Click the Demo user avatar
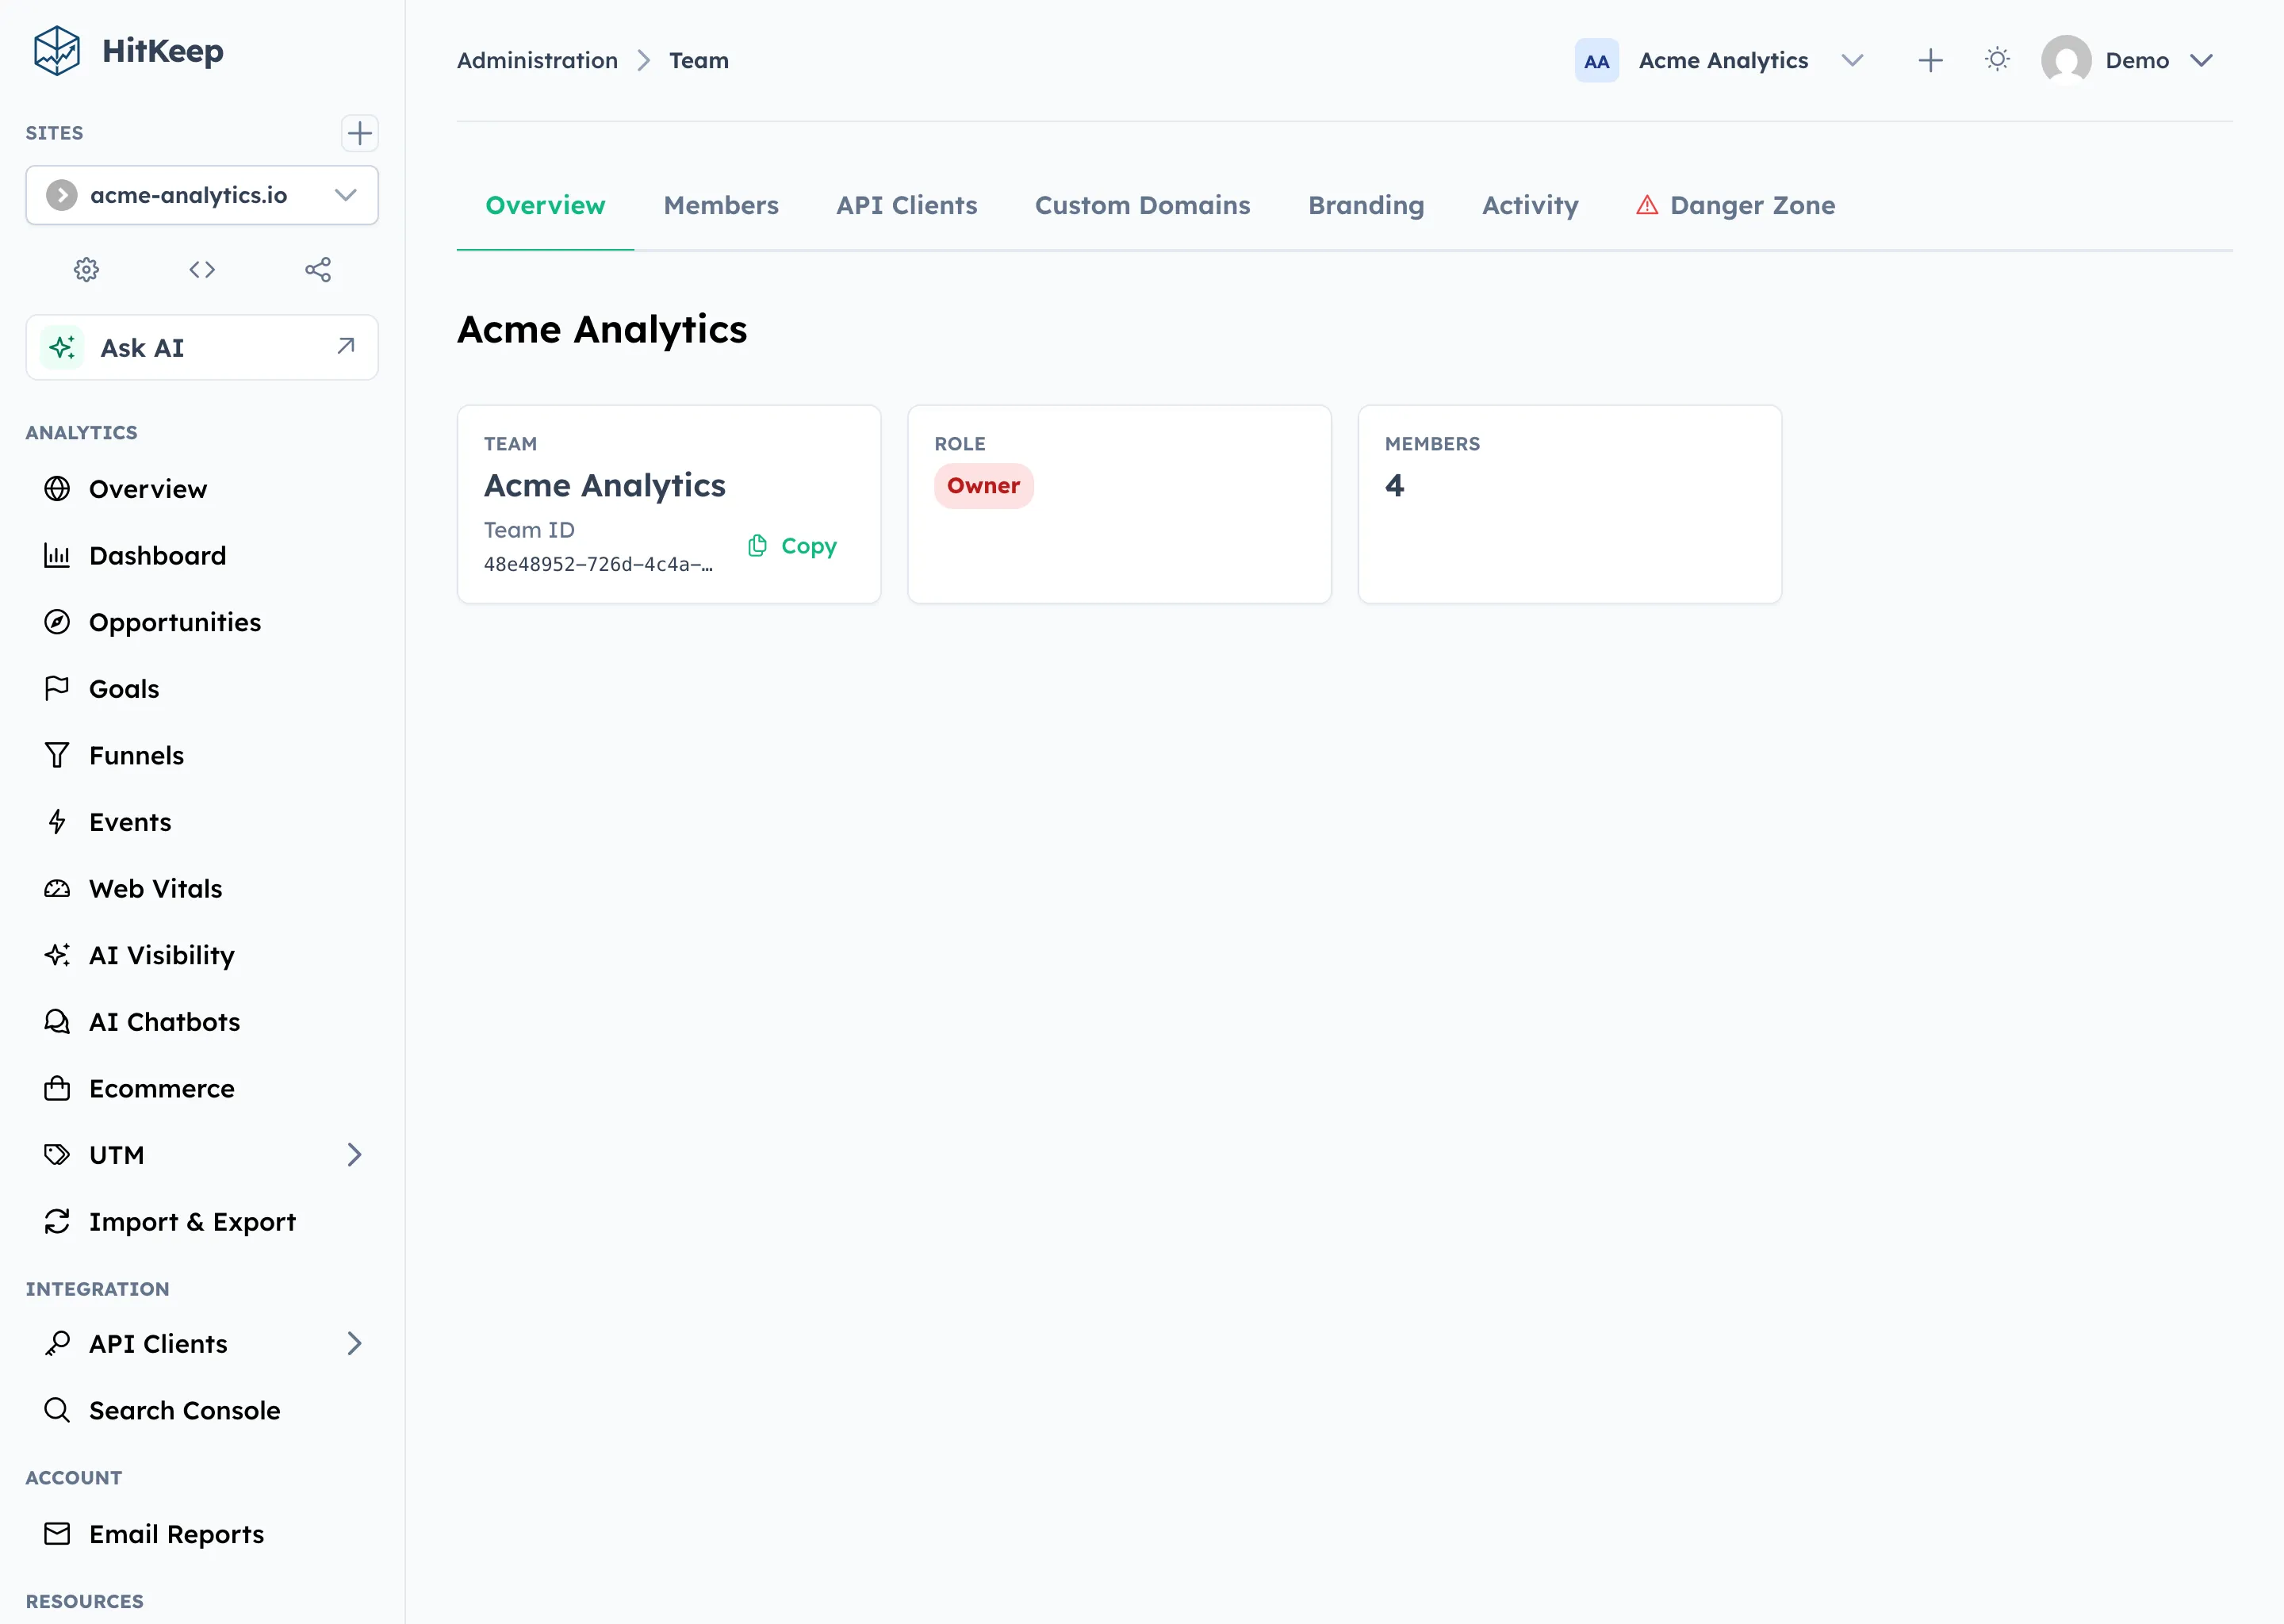Image resolution: width=2284 pixels, height=1624 pixels. (2066, 61)
